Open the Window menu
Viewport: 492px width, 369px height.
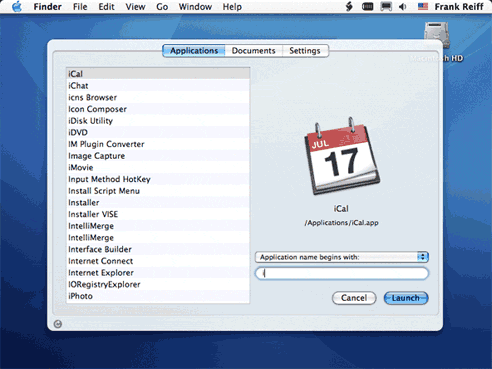click(x=195, y=7)
